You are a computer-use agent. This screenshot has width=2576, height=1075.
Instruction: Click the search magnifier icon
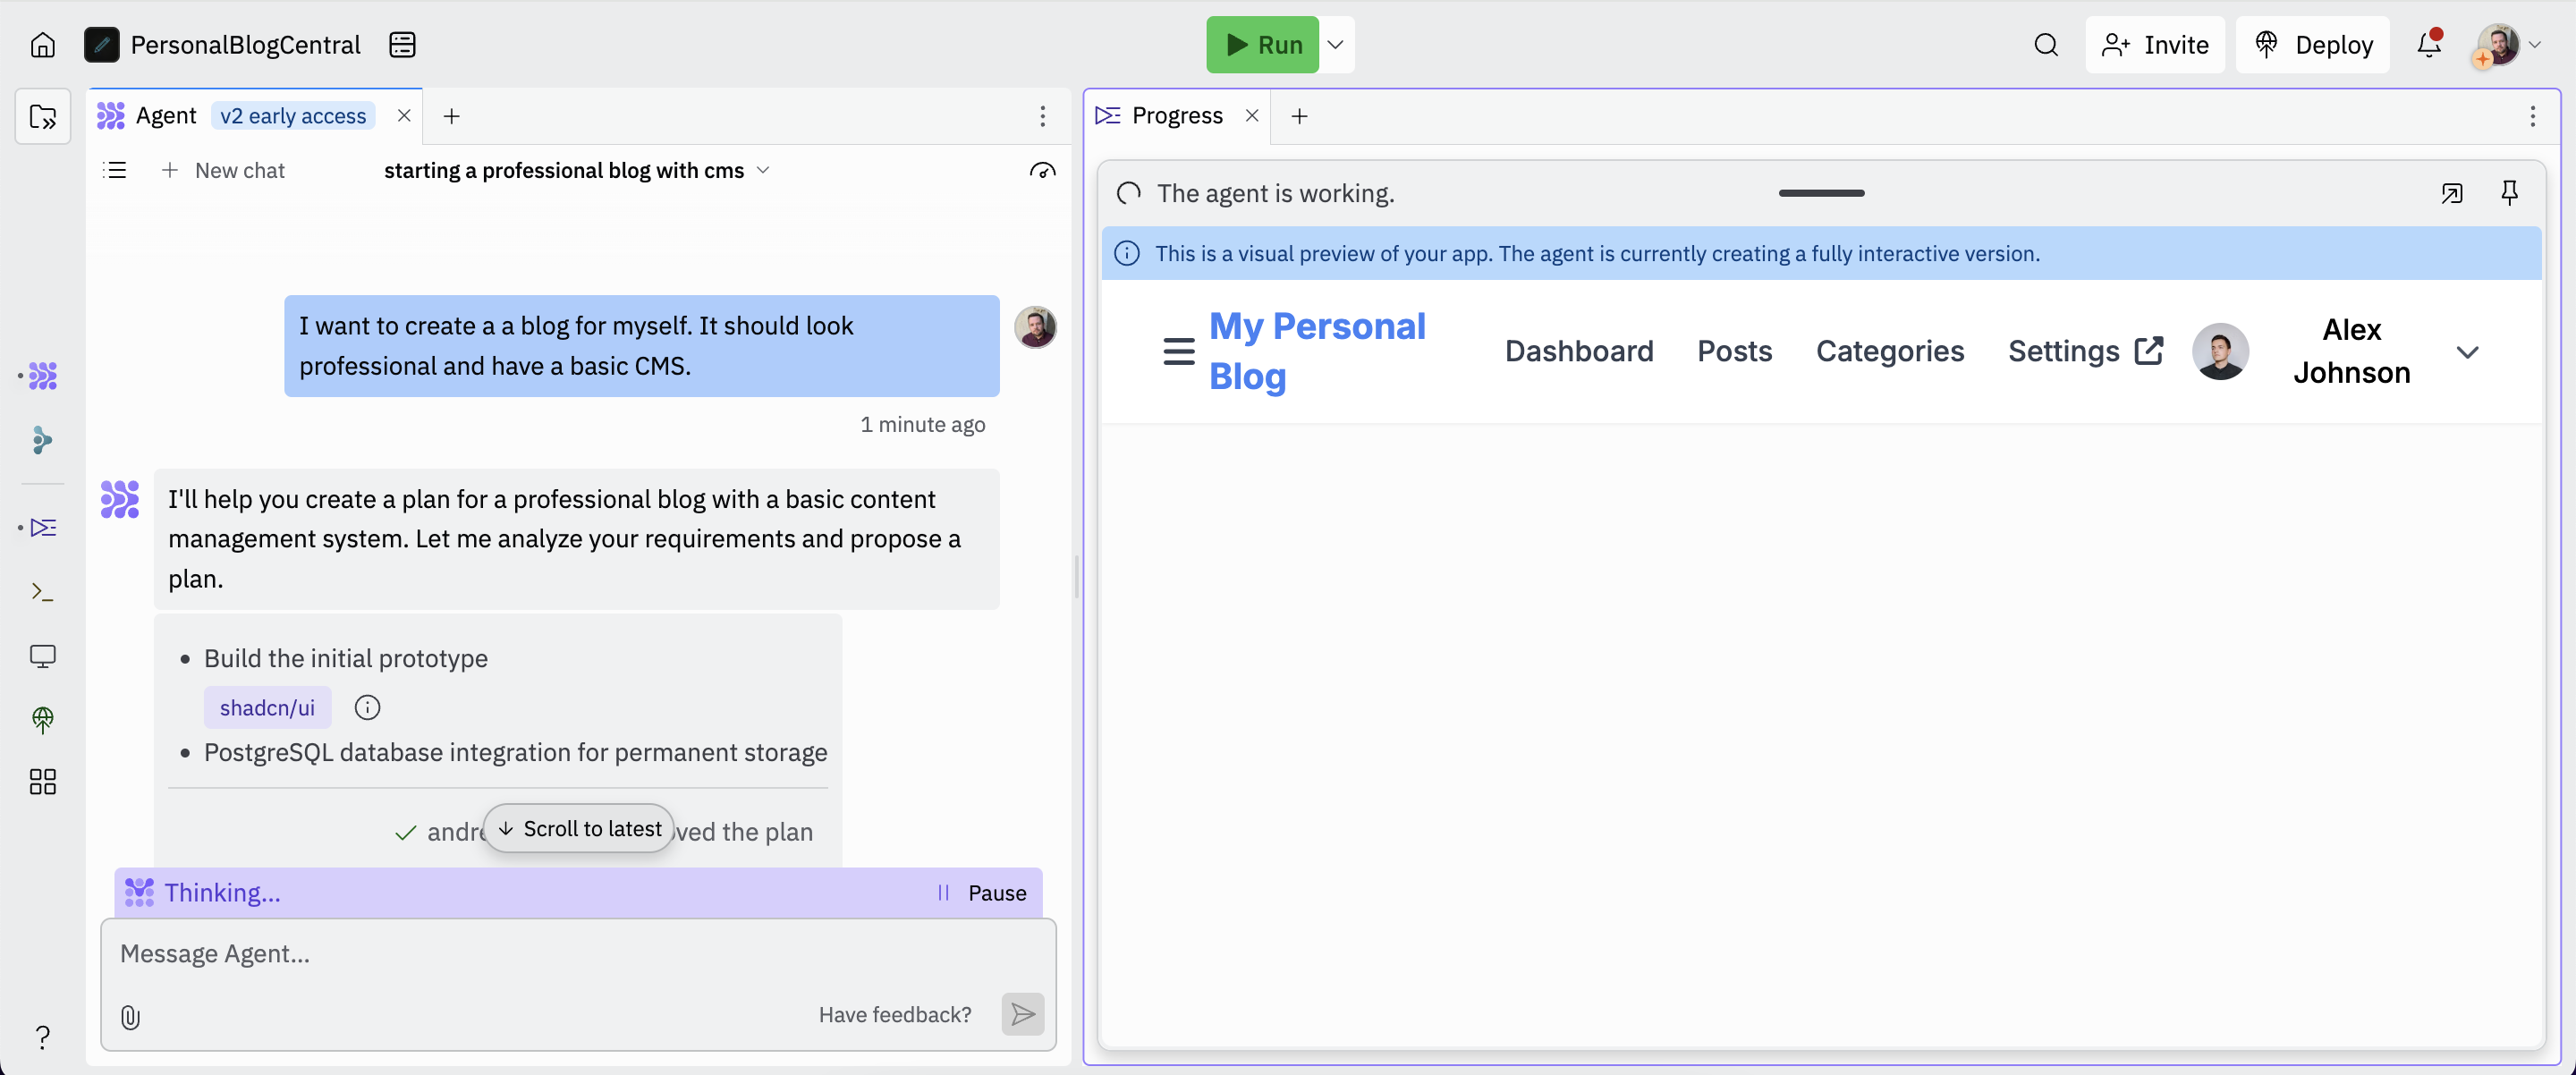pos(2045,45)
